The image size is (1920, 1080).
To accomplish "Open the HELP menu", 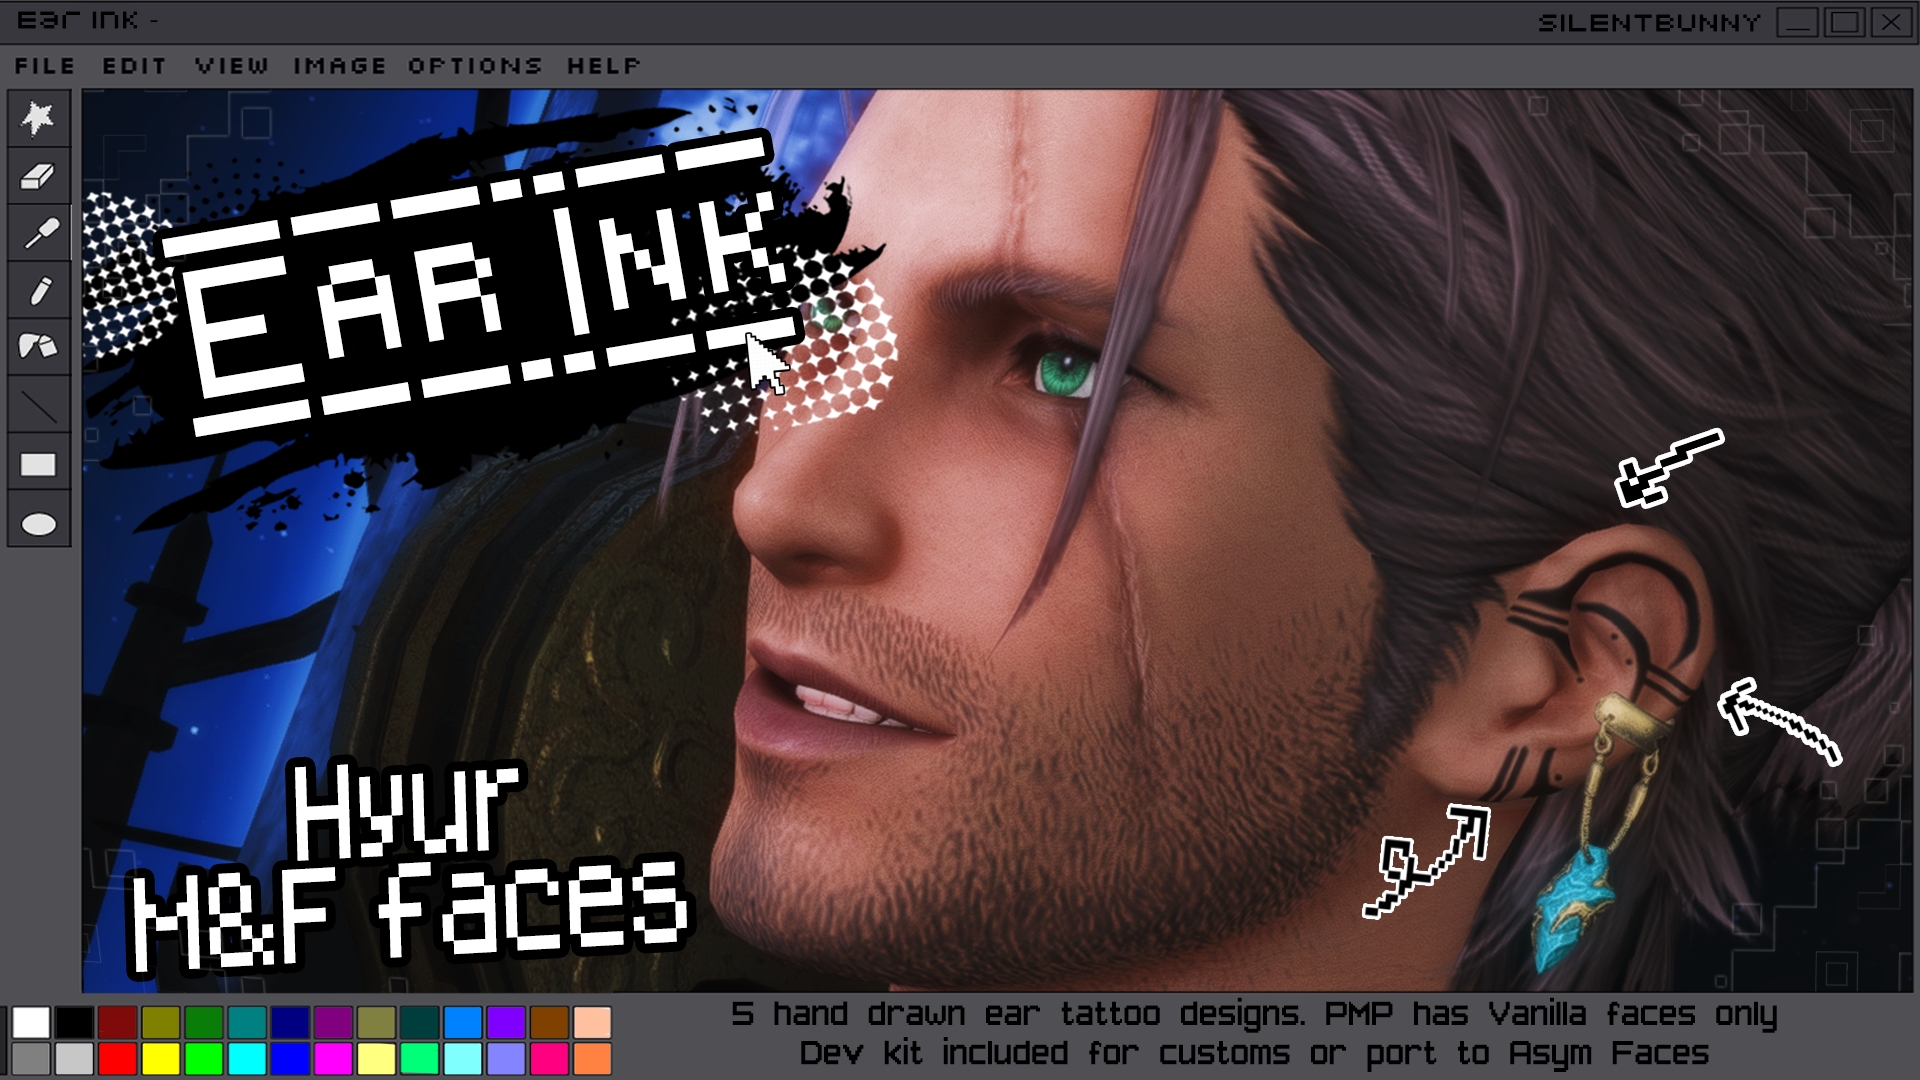I will click(x=603, y=66).
